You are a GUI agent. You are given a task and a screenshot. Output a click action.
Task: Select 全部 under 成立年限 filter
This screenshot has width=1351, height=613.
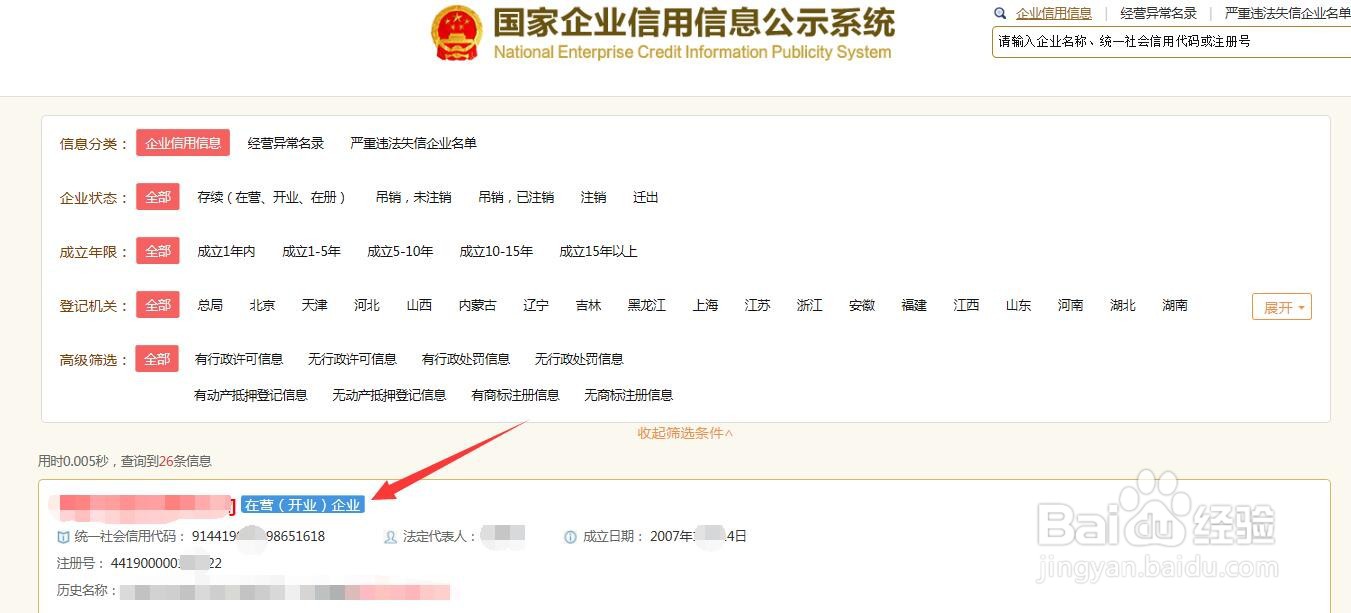pos(158,251)
